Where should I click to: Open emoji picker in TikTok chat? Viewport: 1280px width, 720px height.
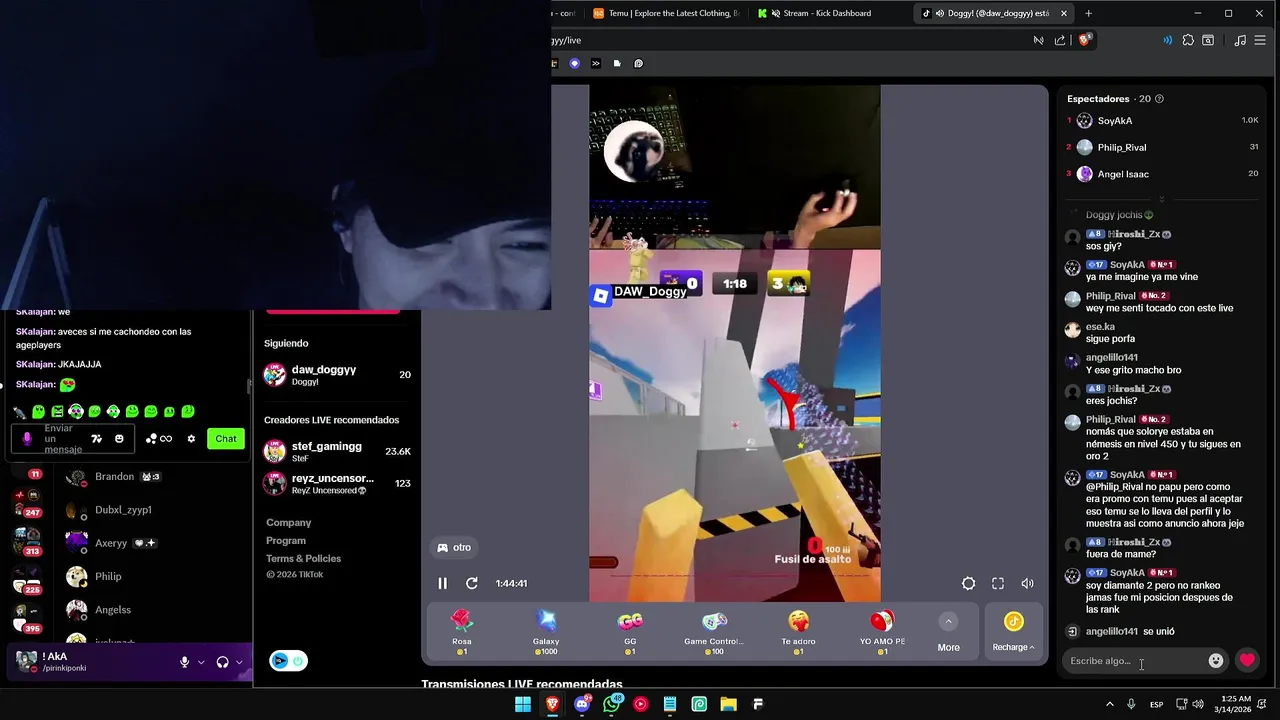click(1216, 661)
